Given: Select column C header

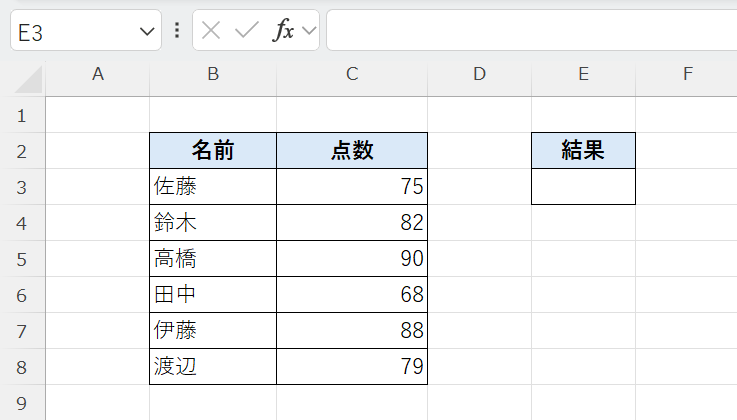Looking at the screenshot, I should point(352,73).
